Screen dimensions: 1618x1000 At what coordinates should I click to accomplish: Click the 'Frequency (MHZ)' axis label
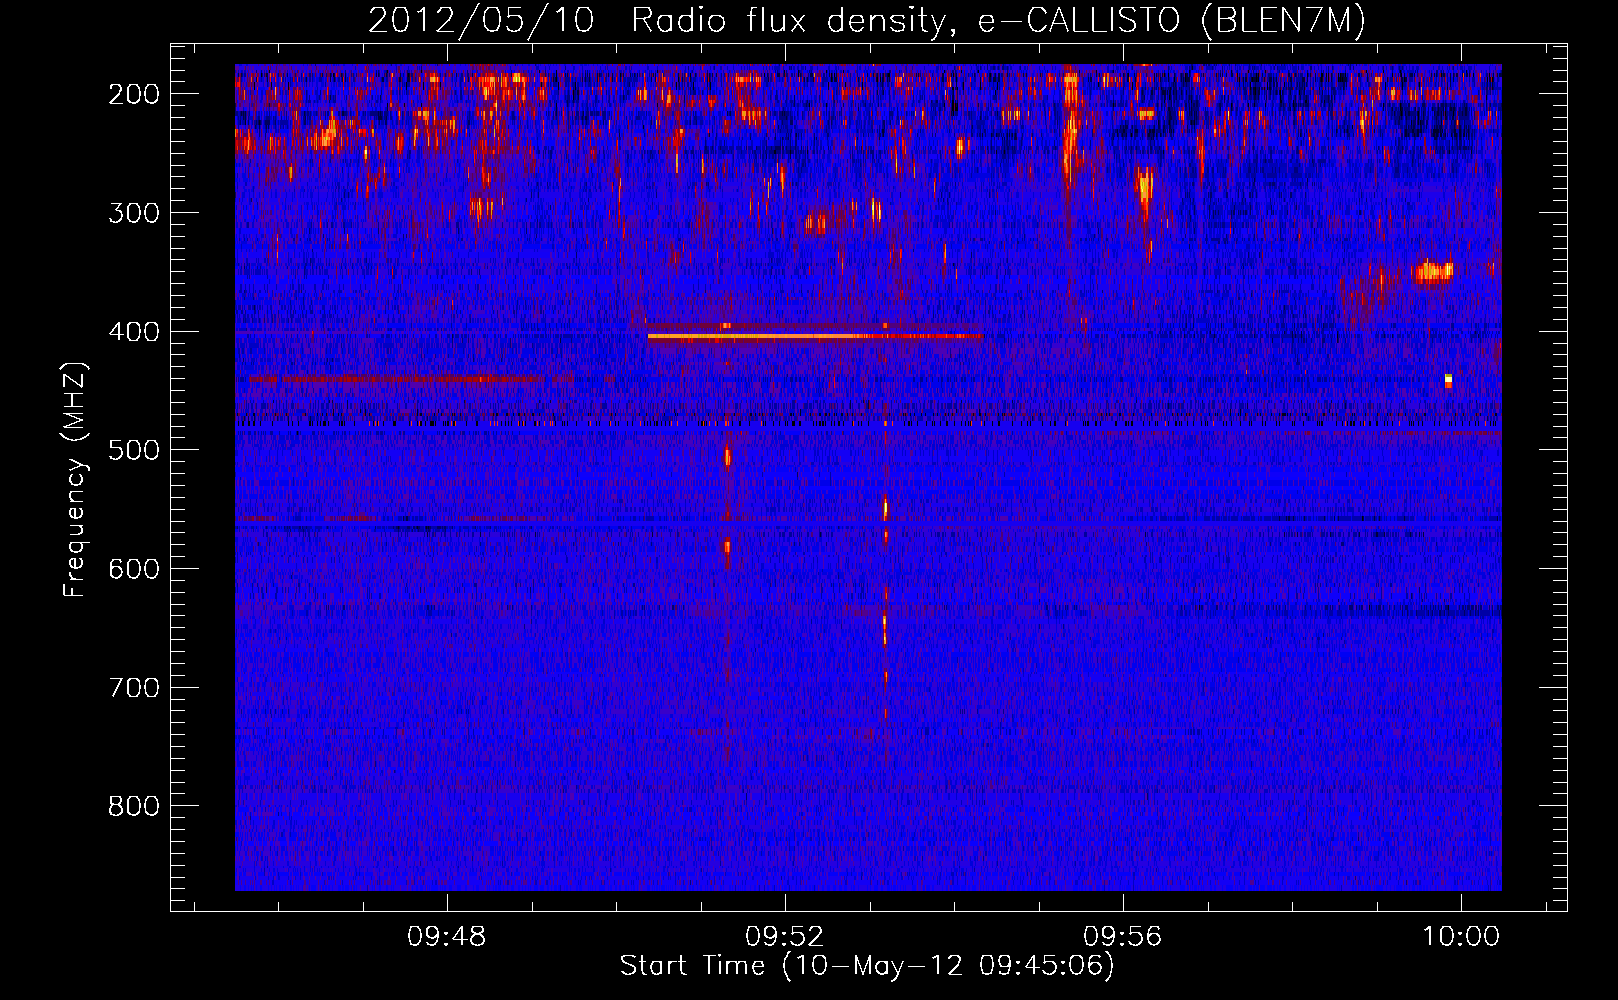pos(75,480)
